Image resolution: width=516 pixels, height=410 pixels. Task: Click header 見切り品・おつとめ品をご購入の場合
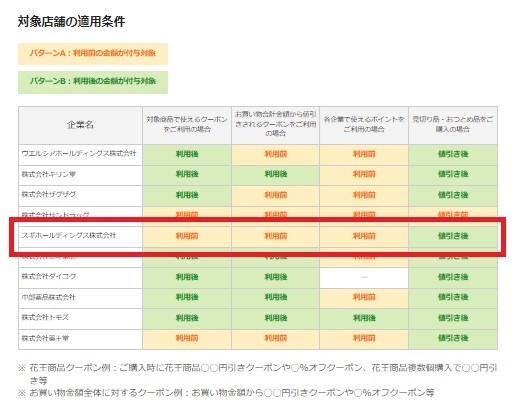[453, 124]
